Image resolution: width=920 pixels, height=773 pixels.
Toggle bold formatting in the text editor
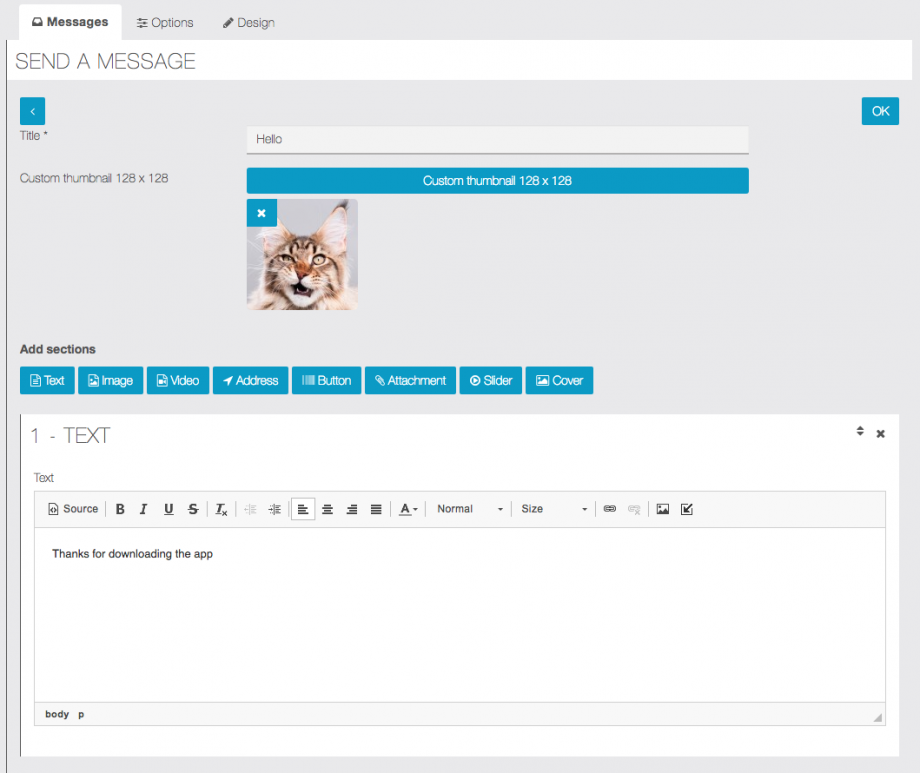pyautogui.click(x=120, y=509)
